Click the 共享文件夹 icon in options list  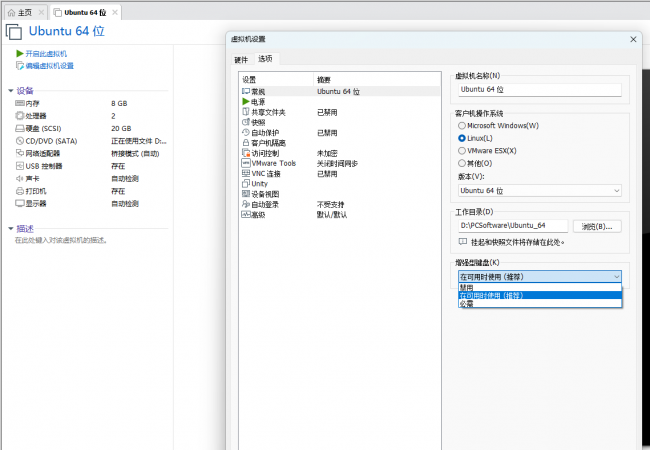pos(246,112)
